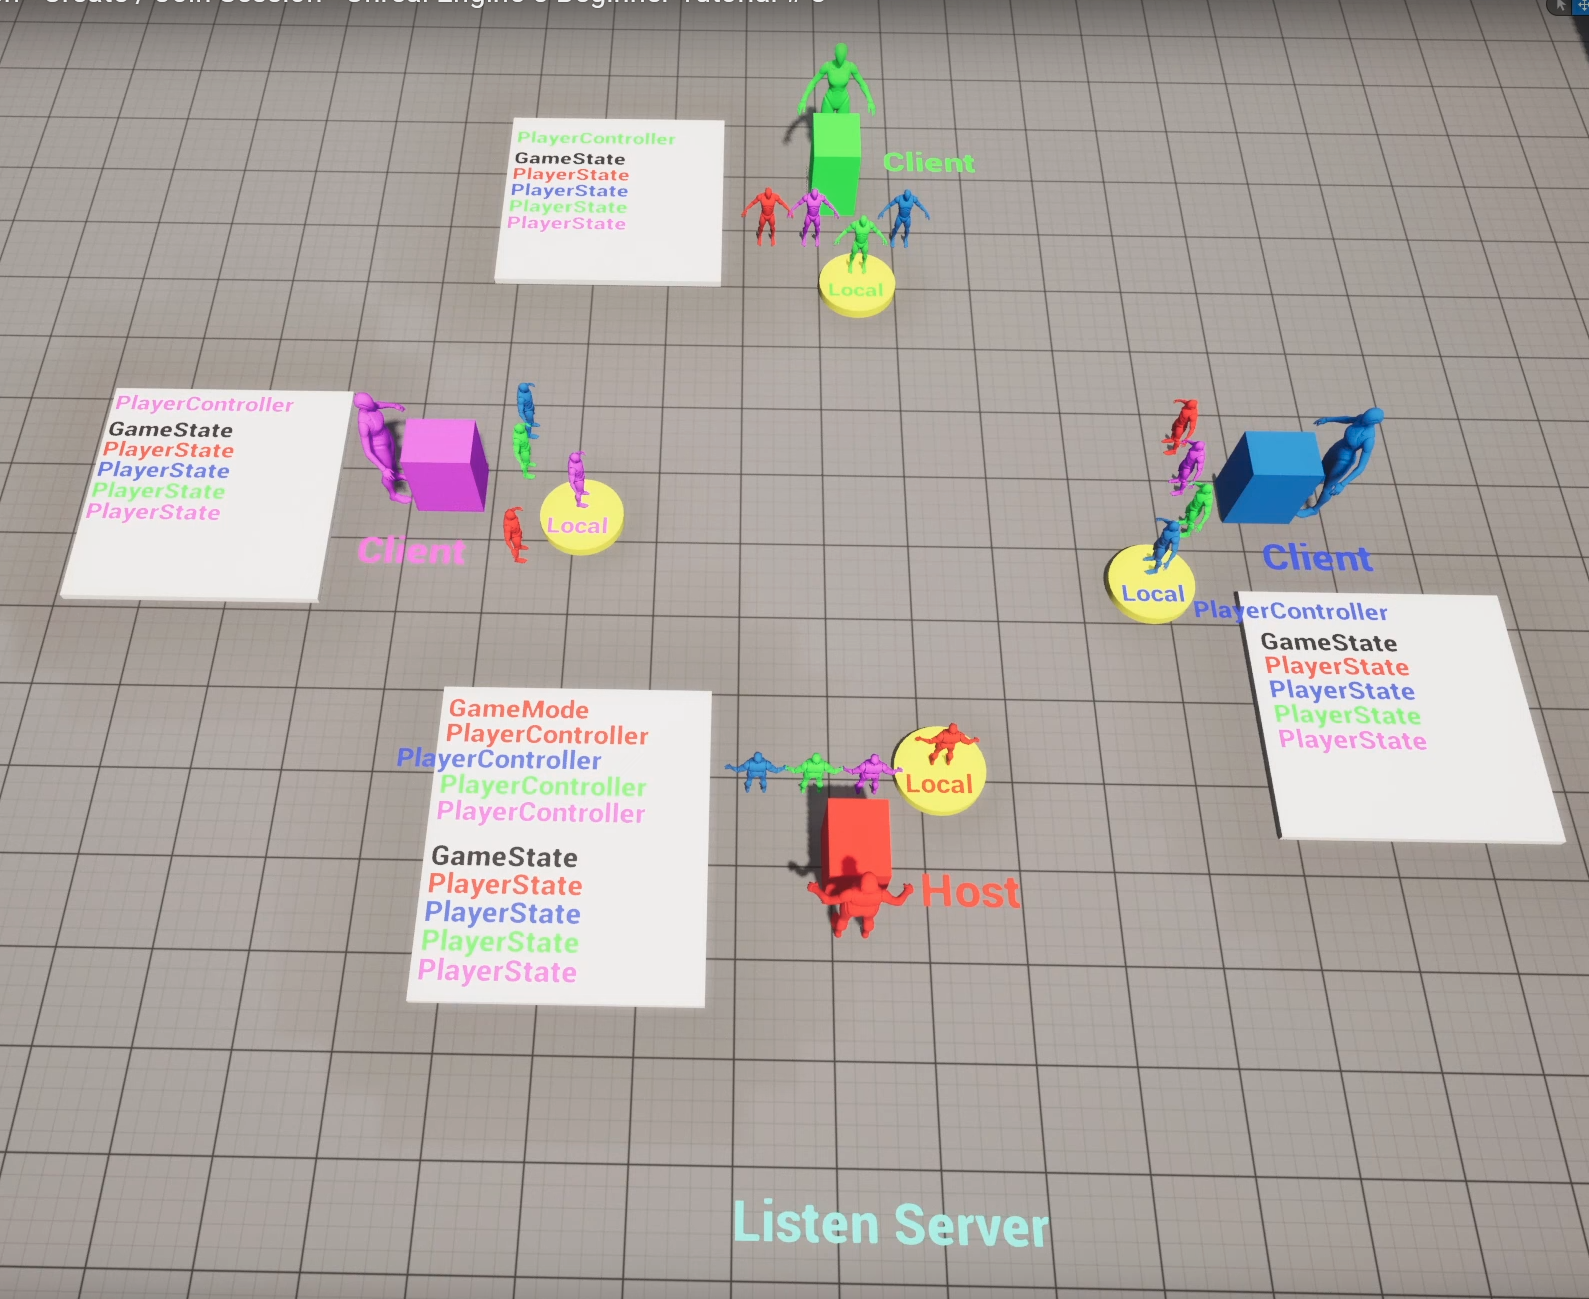Click pink 'PlayerController' on Host panel
Screen dimensions: 1589x1299
(541, 812)
